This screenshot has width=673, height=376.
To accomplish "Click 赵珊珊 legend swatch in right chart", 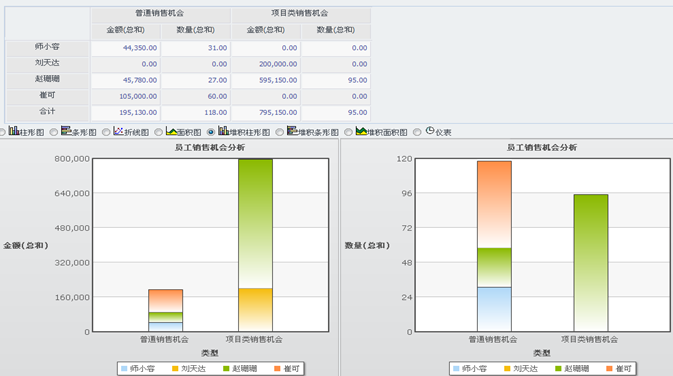I will coord(558,369).
